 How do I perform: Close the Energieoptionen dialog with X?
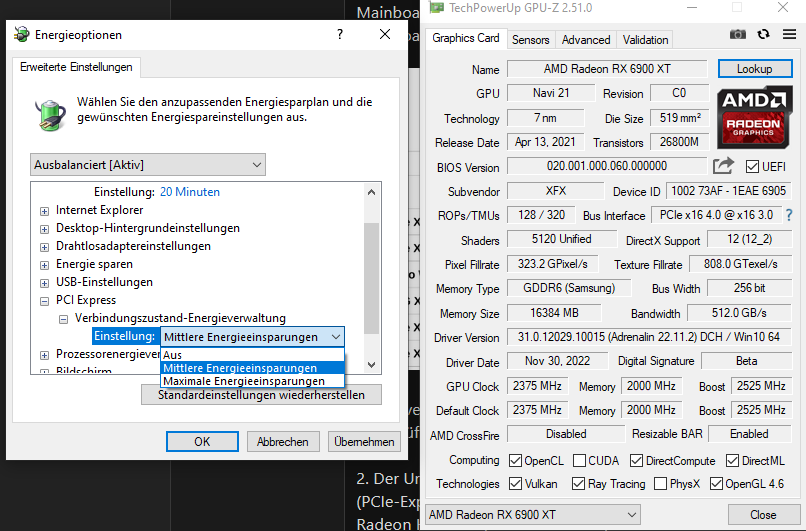tap(385, 34)
